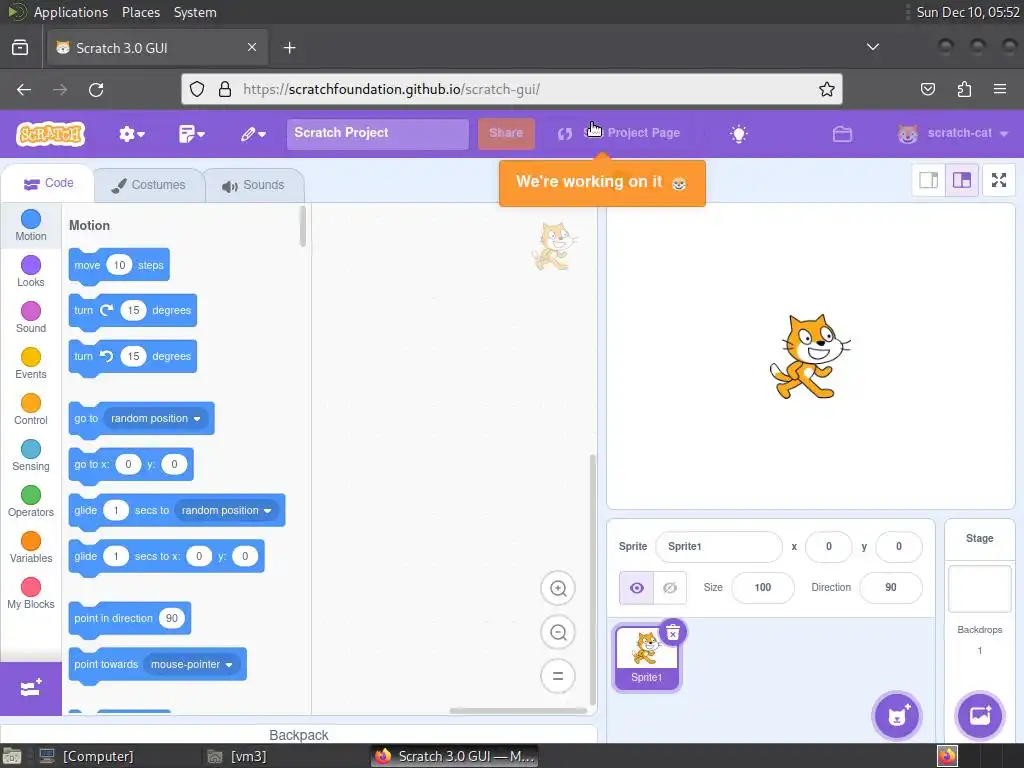This screenshot has width=1024, height=768.
Task: Select the Control block category
Action: coord(31,409)
